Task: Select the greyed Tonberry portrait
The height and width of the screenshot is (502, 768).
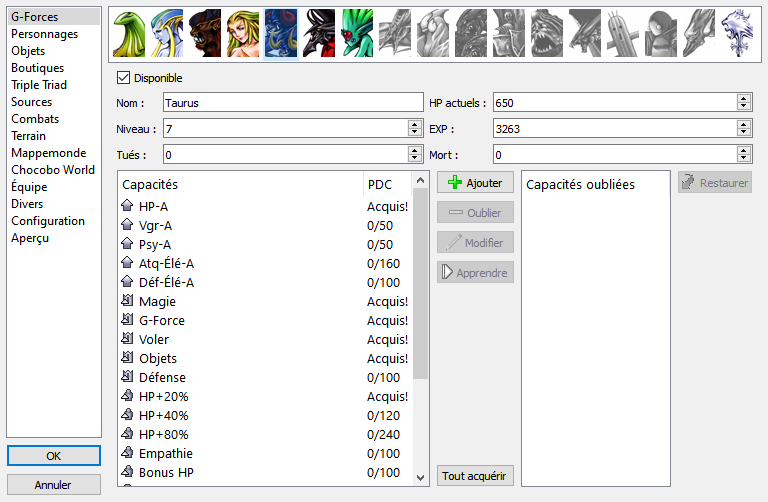Action: click(661, 34)
